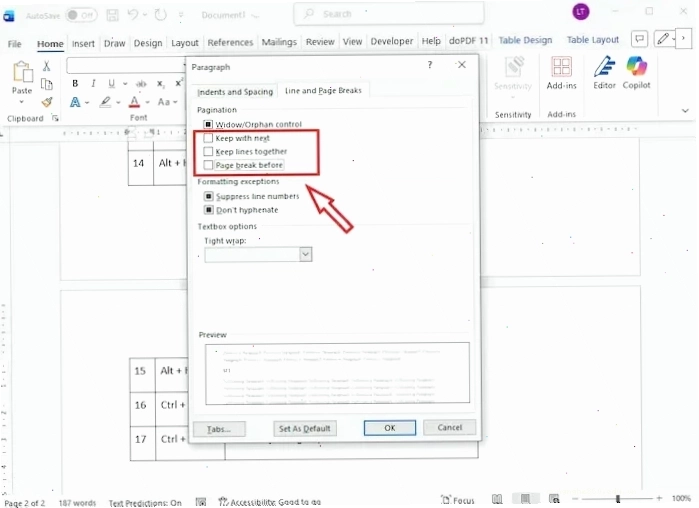
Task: Click the OK button
Action: pos(390,428)
